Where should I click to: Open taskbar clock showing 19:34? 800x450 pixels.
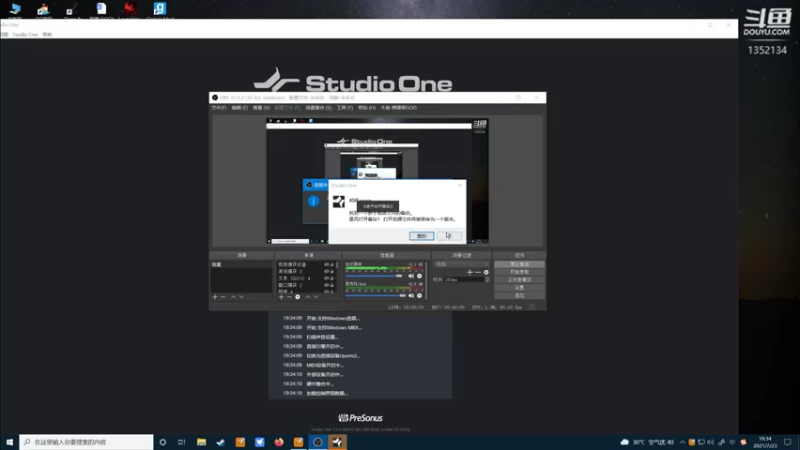click(x=765, y=442)
